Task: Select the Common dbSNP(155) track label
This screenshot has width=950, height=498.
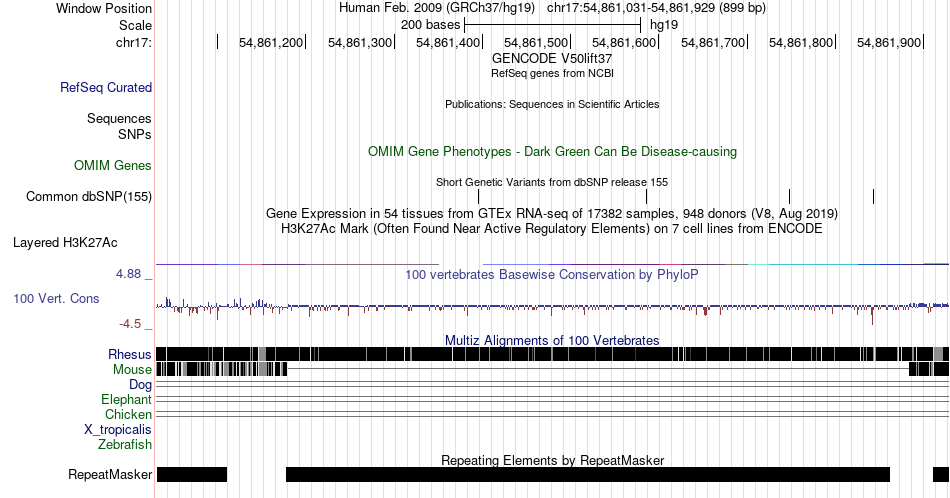Action: coord(89,196)
